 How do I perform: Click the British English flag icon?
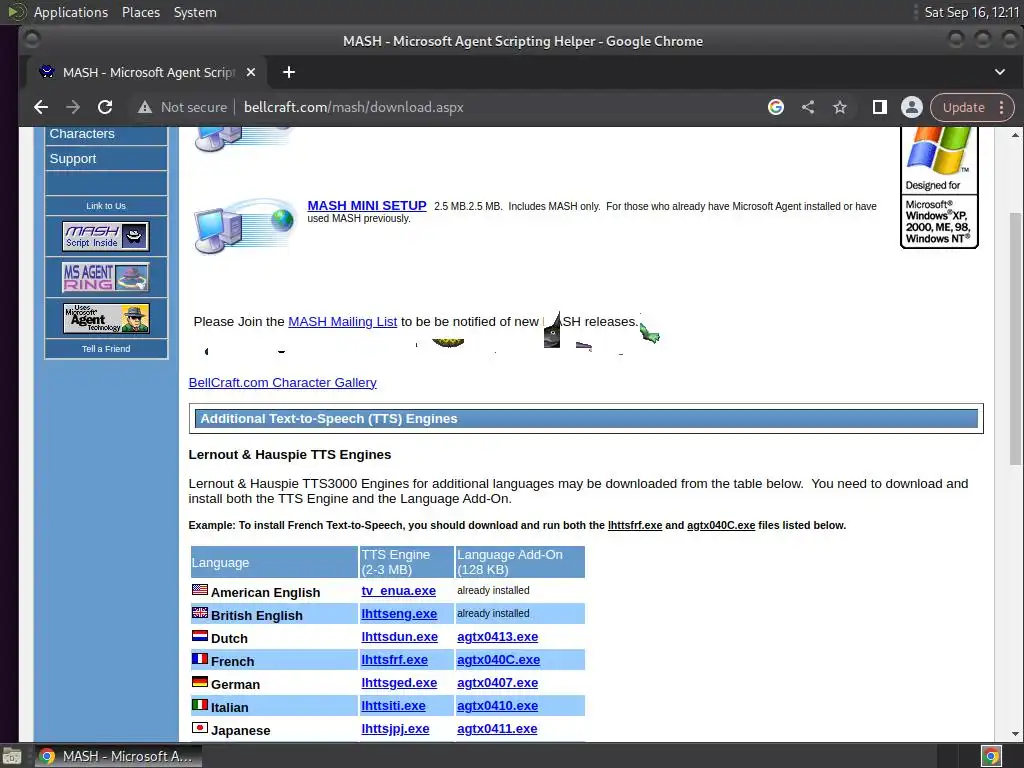tap(200, 613)
